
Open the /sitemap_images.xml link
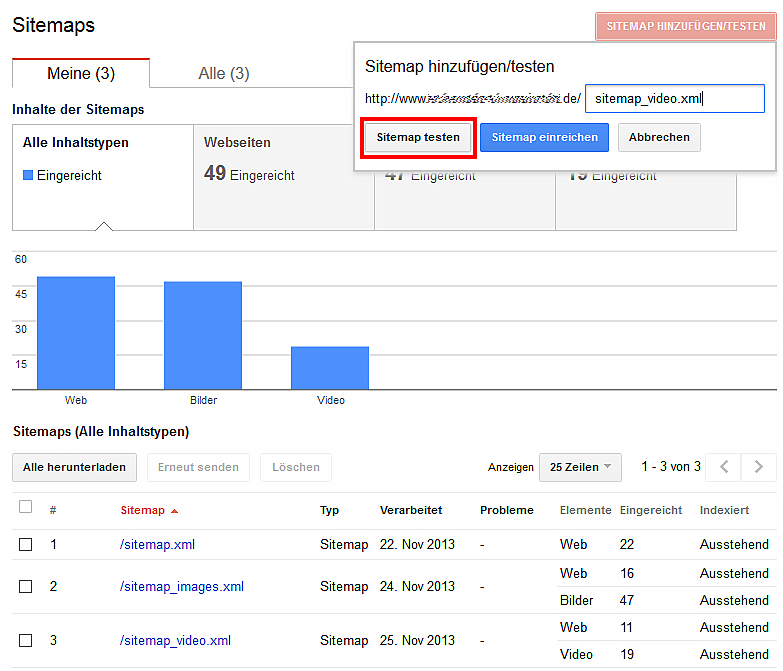(181, 587)
